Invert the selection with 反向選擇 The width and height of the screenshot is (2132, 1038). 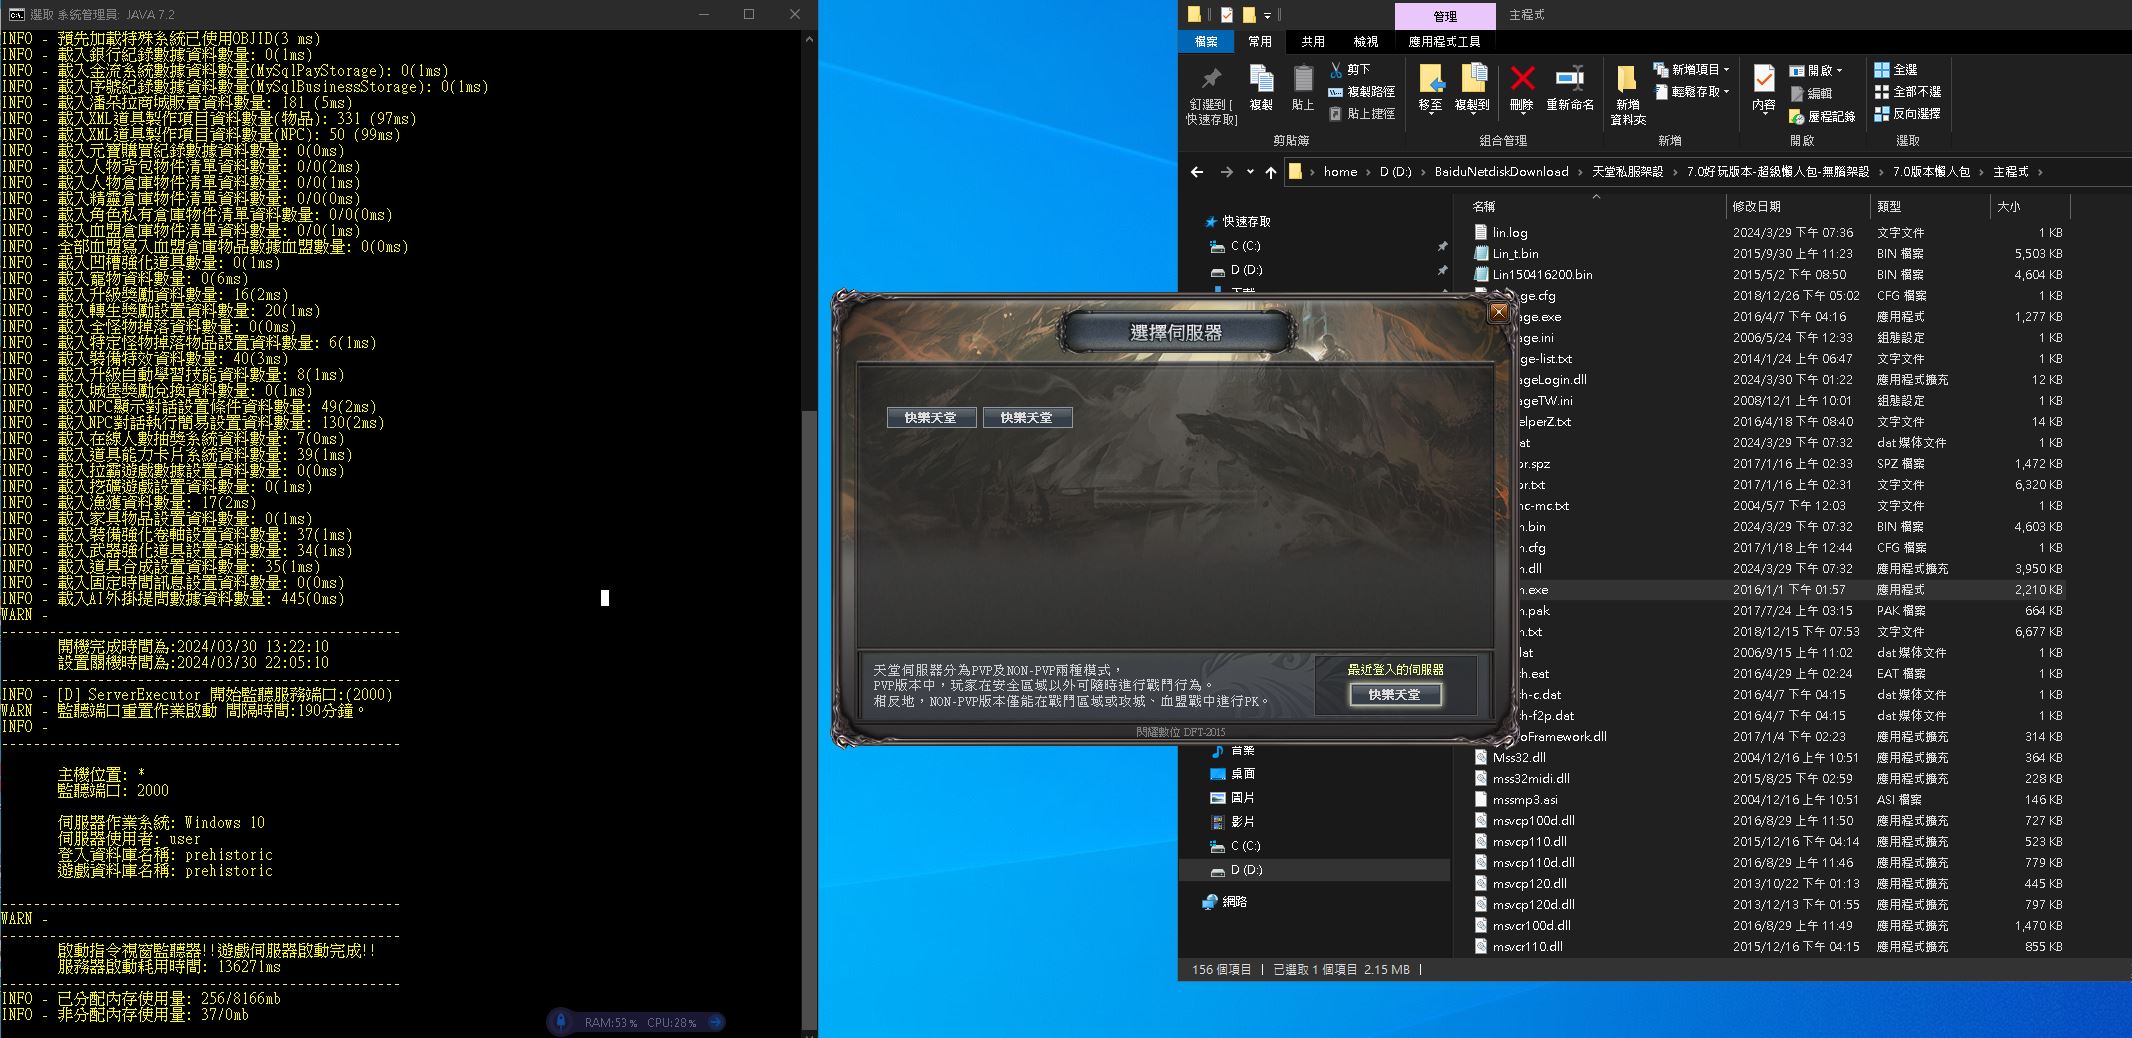(x=1908, y=113)
